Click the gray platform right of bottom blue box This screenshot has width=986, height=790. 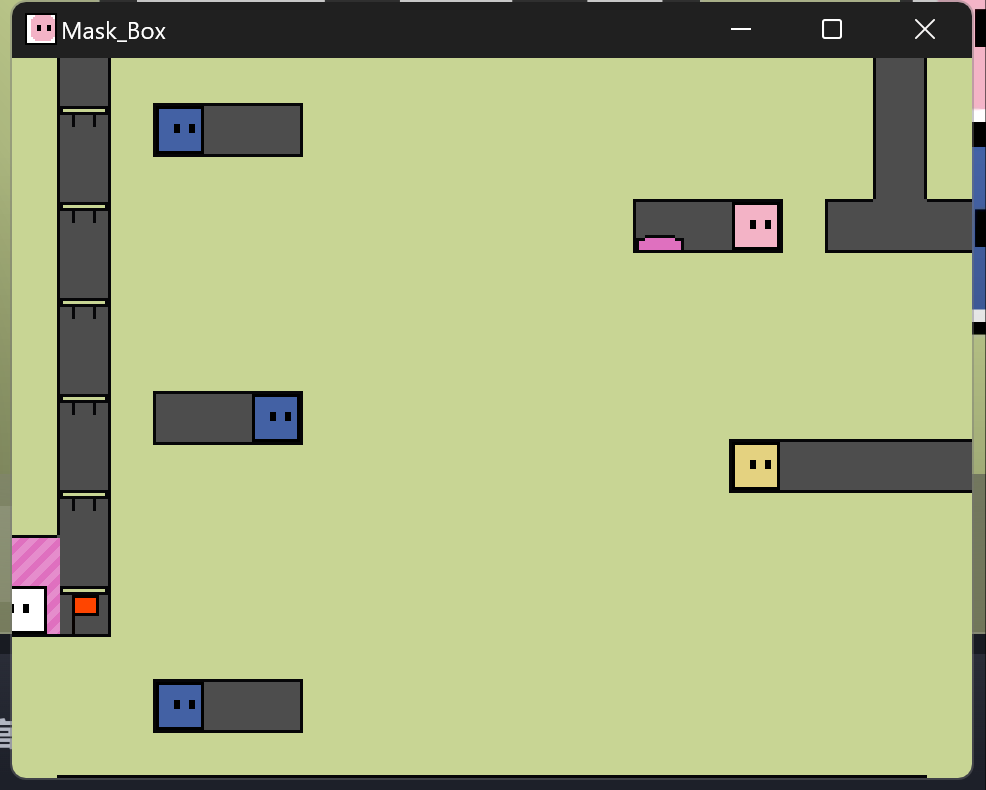252,706
